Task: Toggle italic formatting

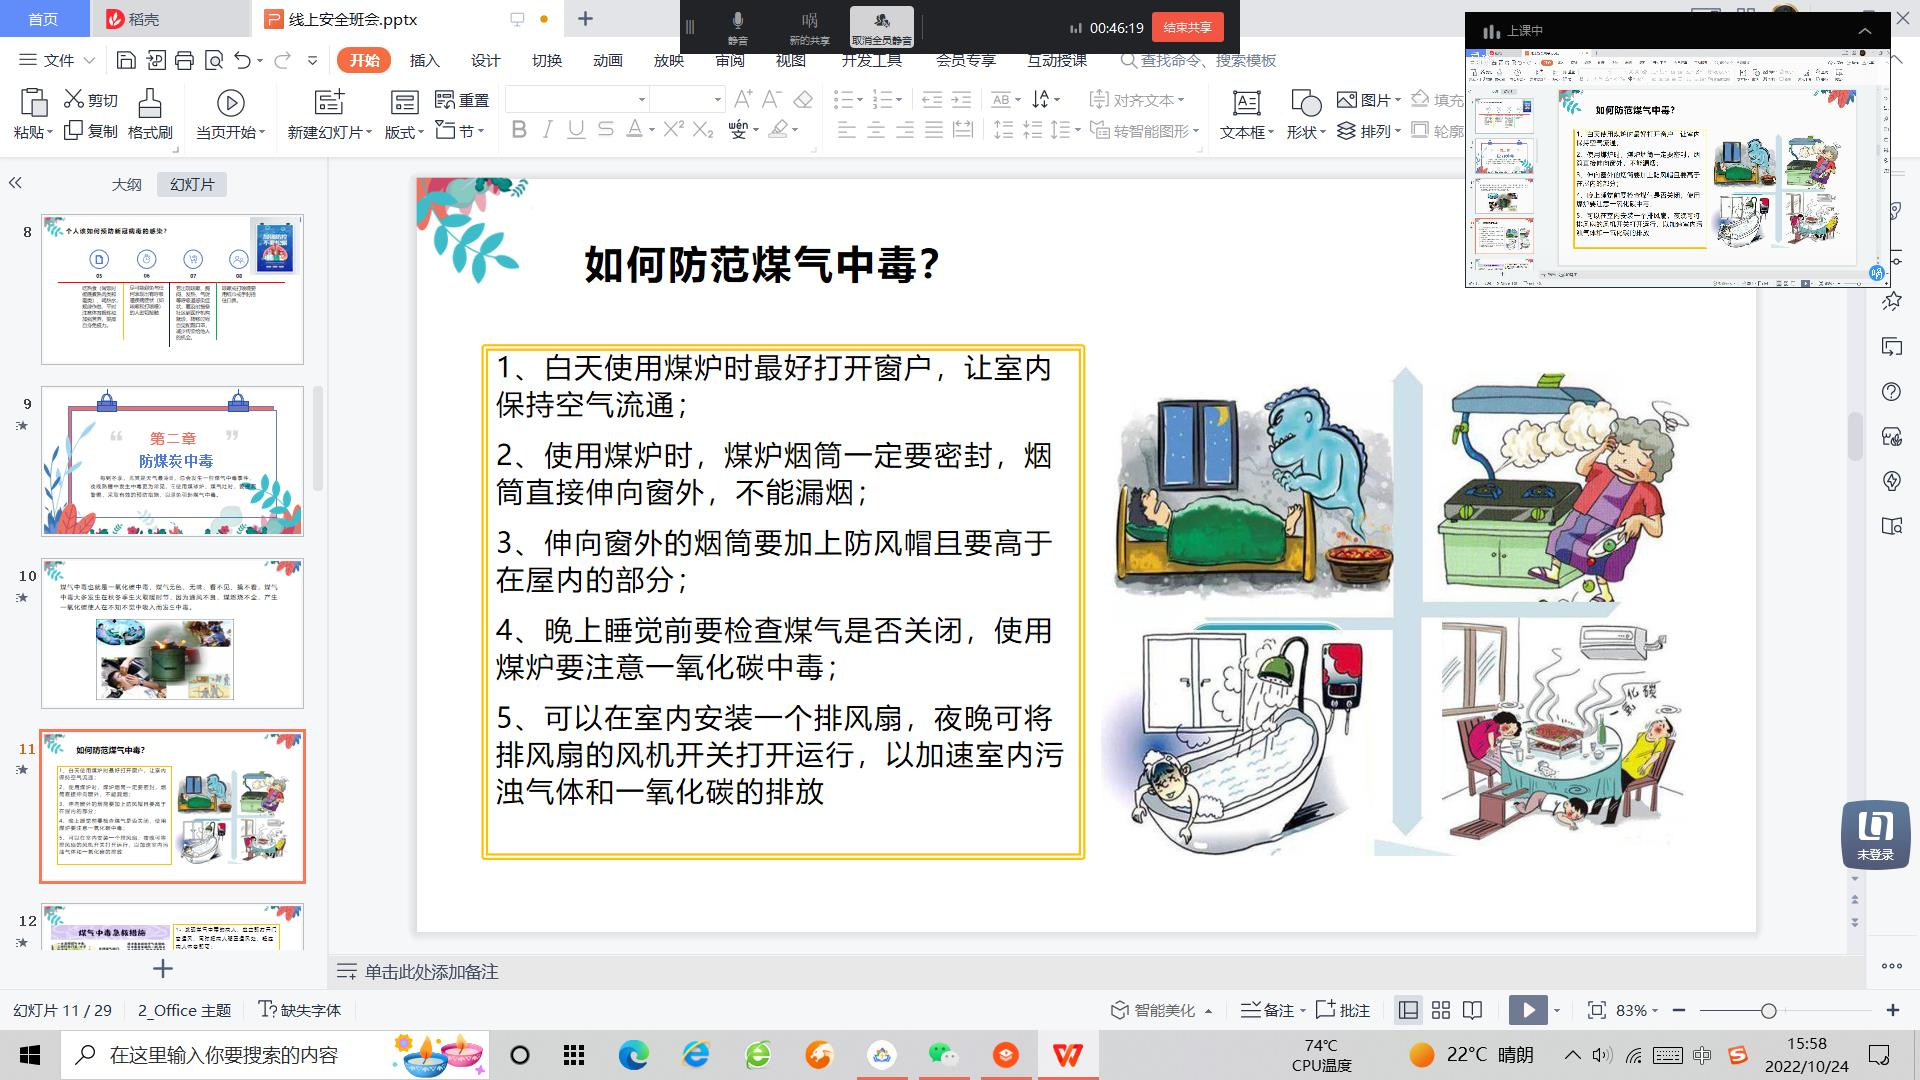Action: 546,130
